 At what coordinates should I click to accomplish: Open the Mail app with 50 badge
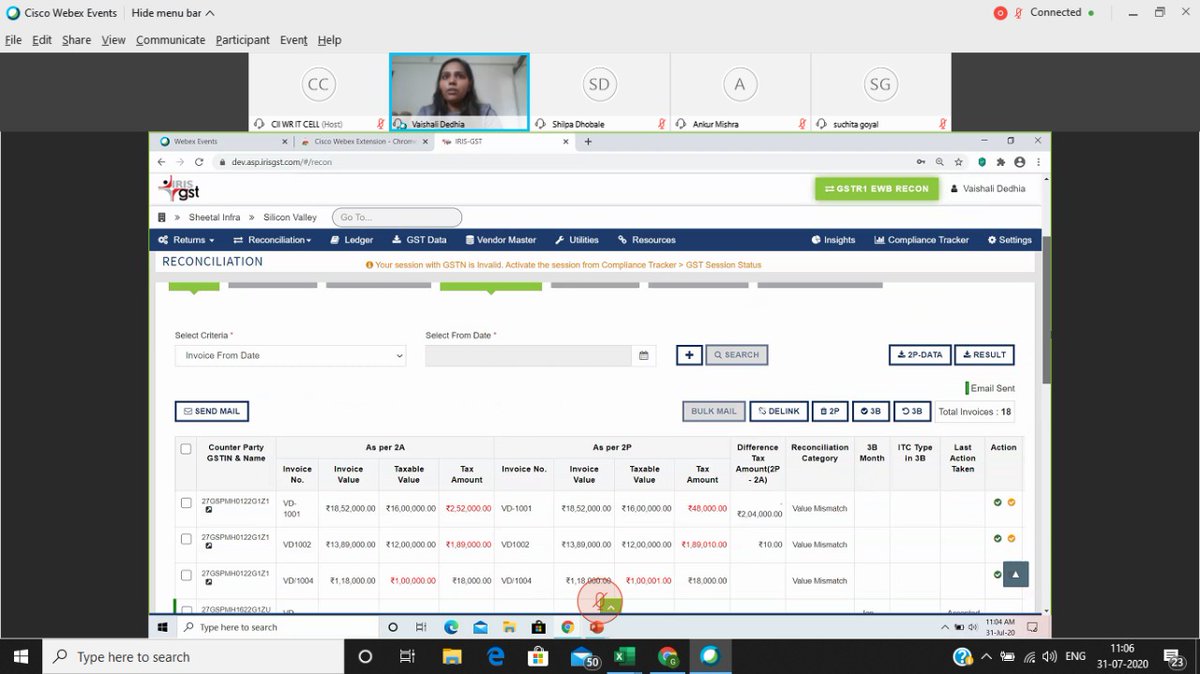[x=583, y=657]
